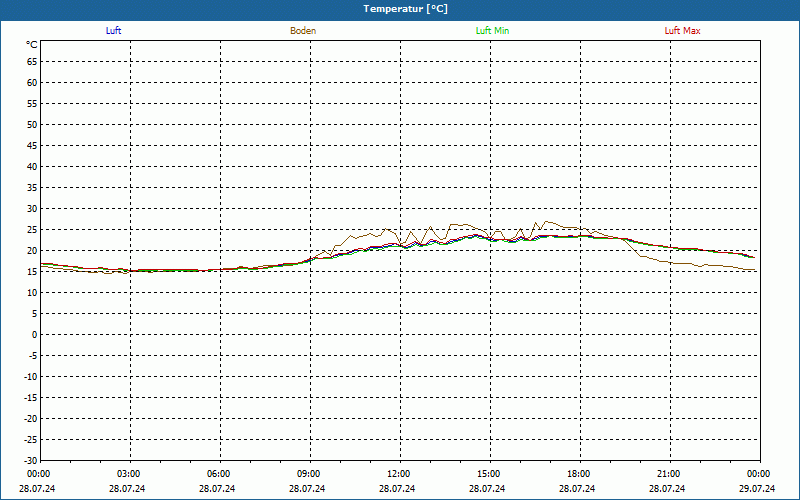
Task: Click the 15 value on the y-axis
Action: click(32, 272)
